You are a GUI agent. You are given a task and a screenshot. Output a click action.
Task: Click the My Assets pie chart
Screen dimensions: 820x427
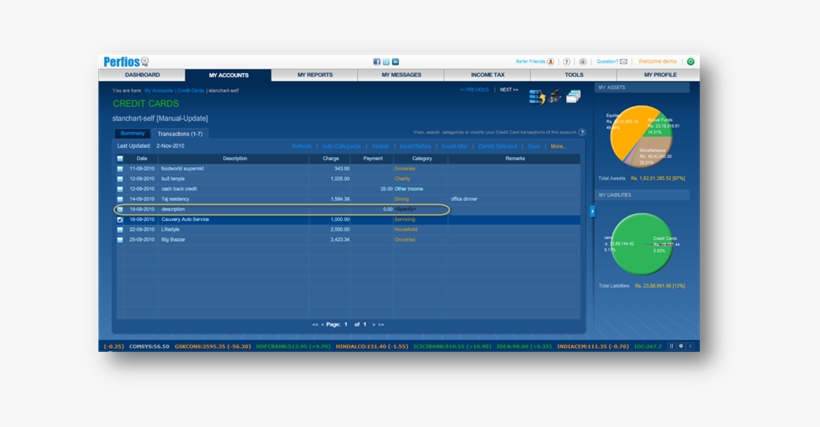point(641,136)
